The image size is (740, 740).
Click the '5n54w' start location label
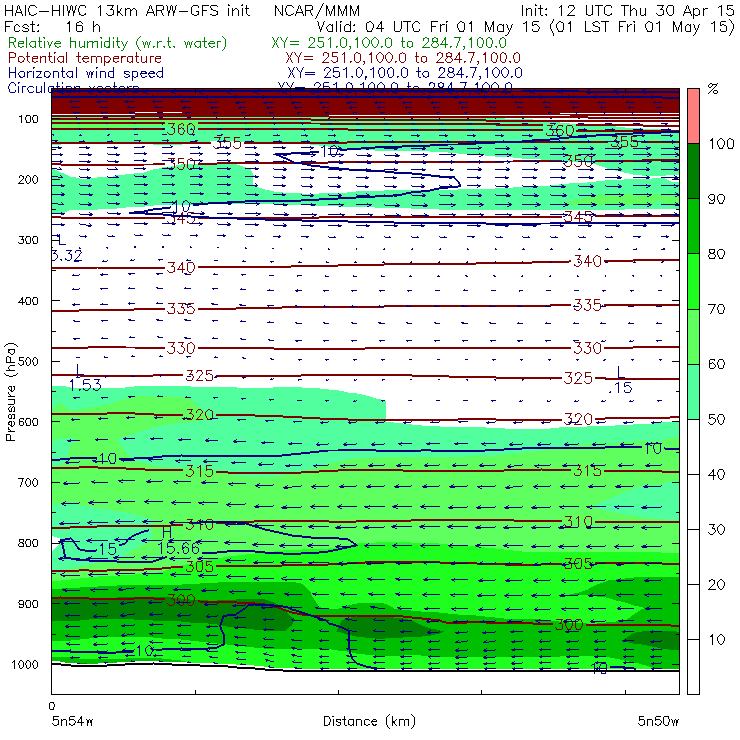[x=72, y=721]
